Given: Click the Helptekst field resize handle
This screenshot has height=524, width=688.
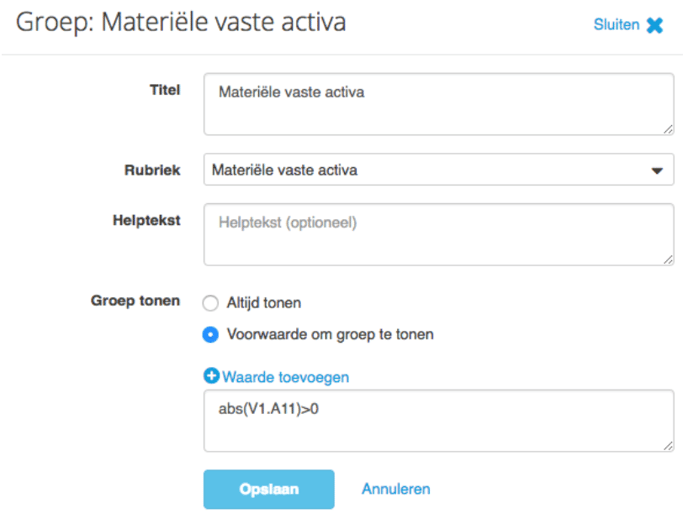Looking at the screenshot, I should click(x=668, y=260).
